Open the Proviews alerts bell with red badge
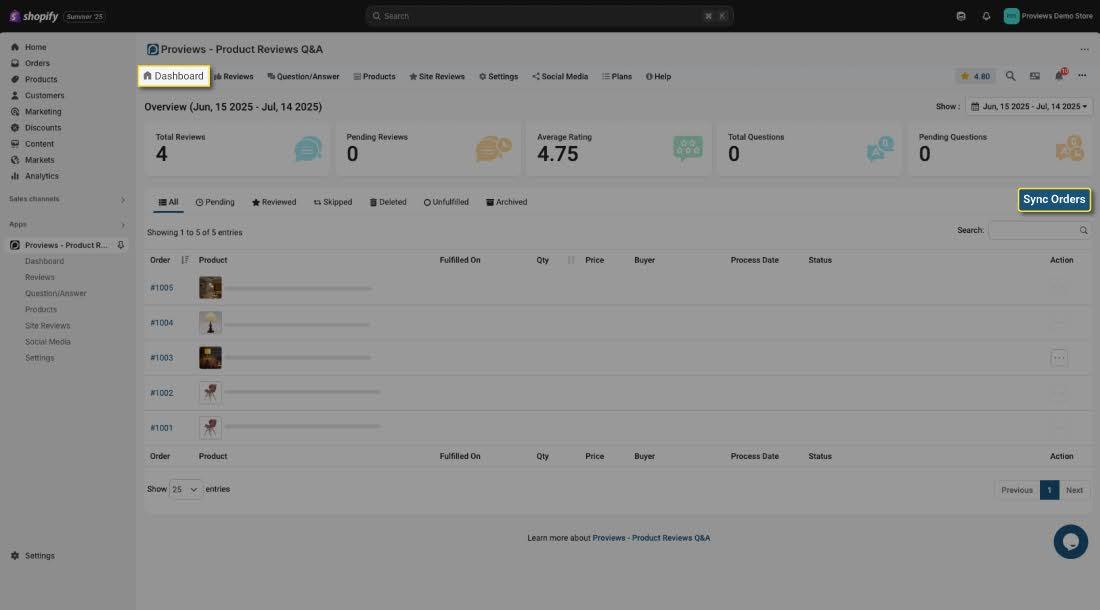Image resolution: width=1100 pixels, height=610 pixels. tap(1059, 76)
